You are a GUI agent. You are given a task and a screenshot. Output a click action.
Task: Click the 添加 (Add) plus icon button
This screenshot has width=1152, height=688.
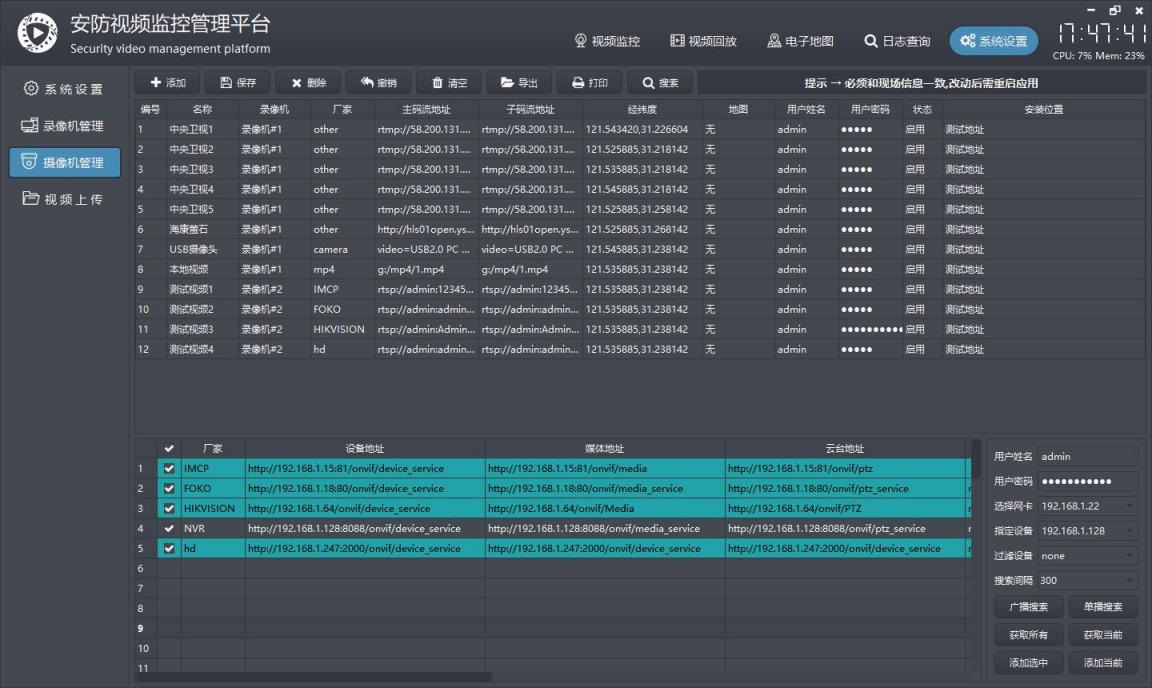(167, 83)
